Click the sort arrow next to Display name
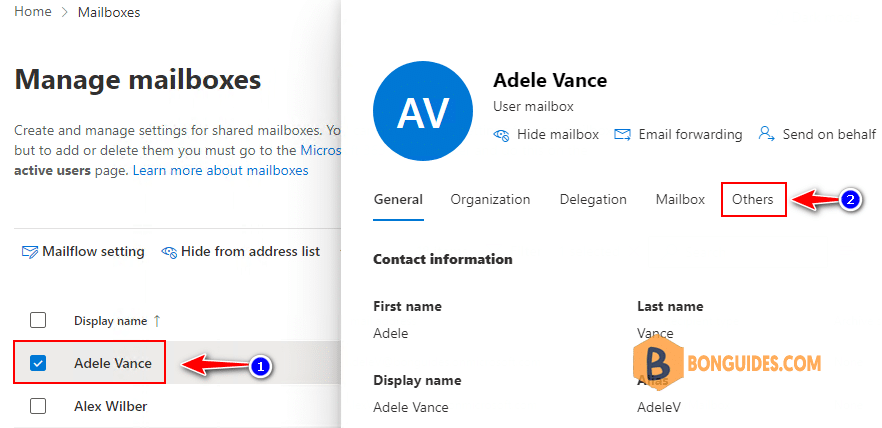Screen dimensions: 882x428 click(x=157, y=321)
